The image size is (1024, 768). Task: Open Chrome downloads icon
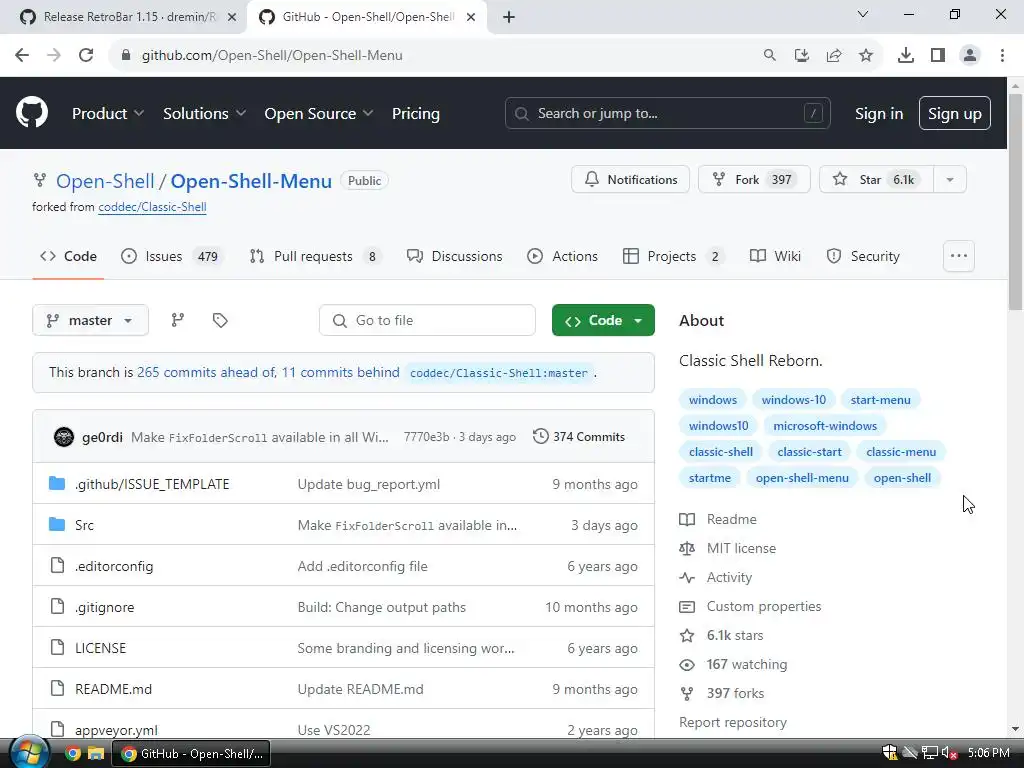(x=906, y=56)
